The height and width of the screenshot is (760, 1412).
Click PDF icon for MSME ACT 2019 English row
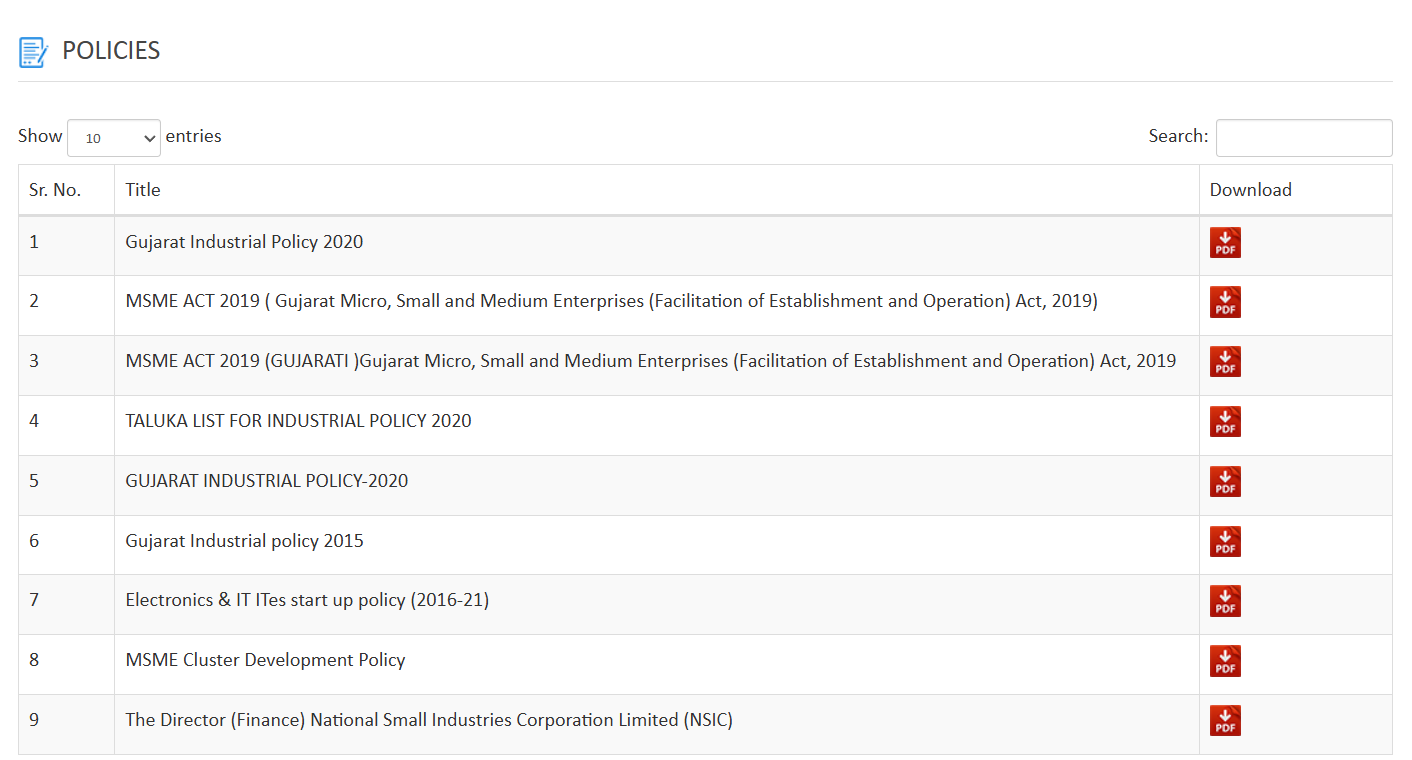point(1225,302)
